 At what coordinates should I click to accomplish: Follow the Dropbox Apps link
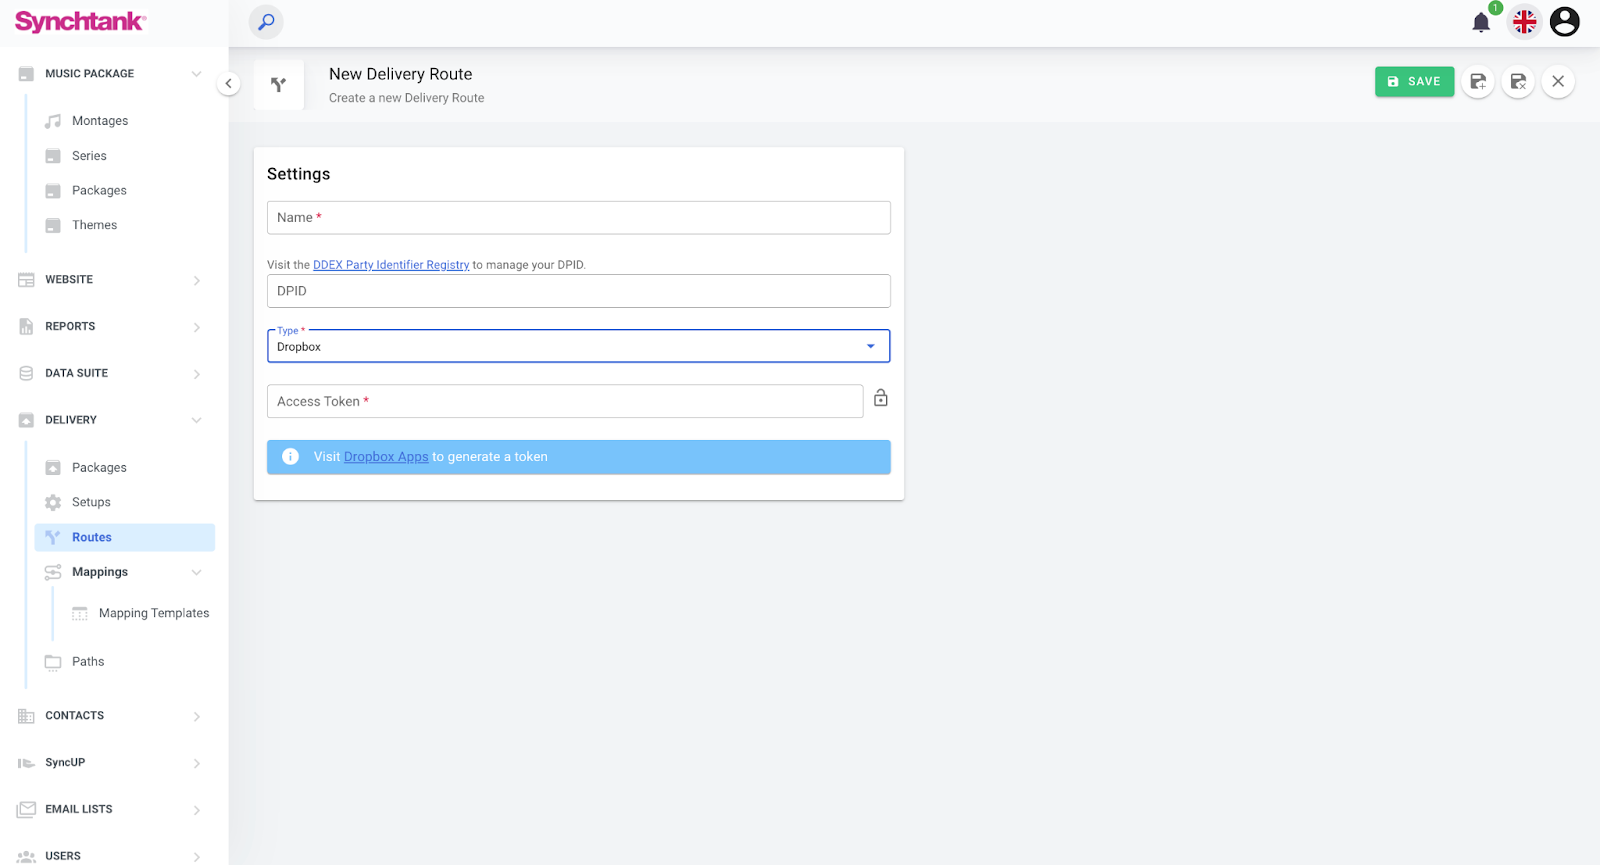[386, 457]
